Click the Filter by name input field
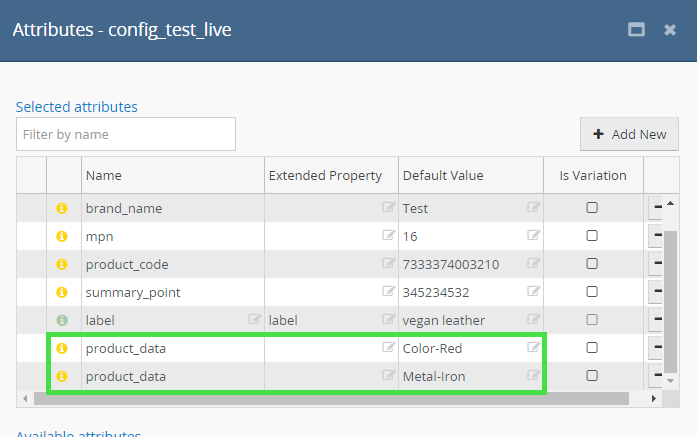 126,134
